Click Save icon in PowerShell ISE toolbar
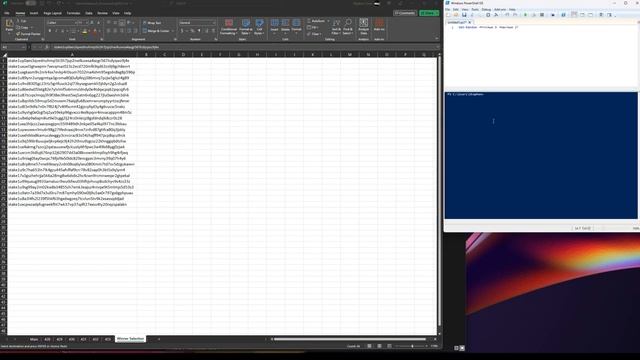The image size is (640, 360). (464, 15)
